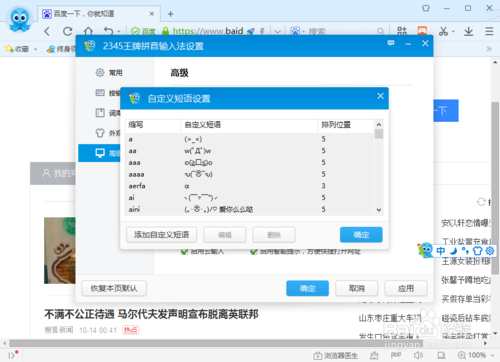The image size is (500, 362).
Task: Click the 浏览器医生 status bar item
Action: 336,356
